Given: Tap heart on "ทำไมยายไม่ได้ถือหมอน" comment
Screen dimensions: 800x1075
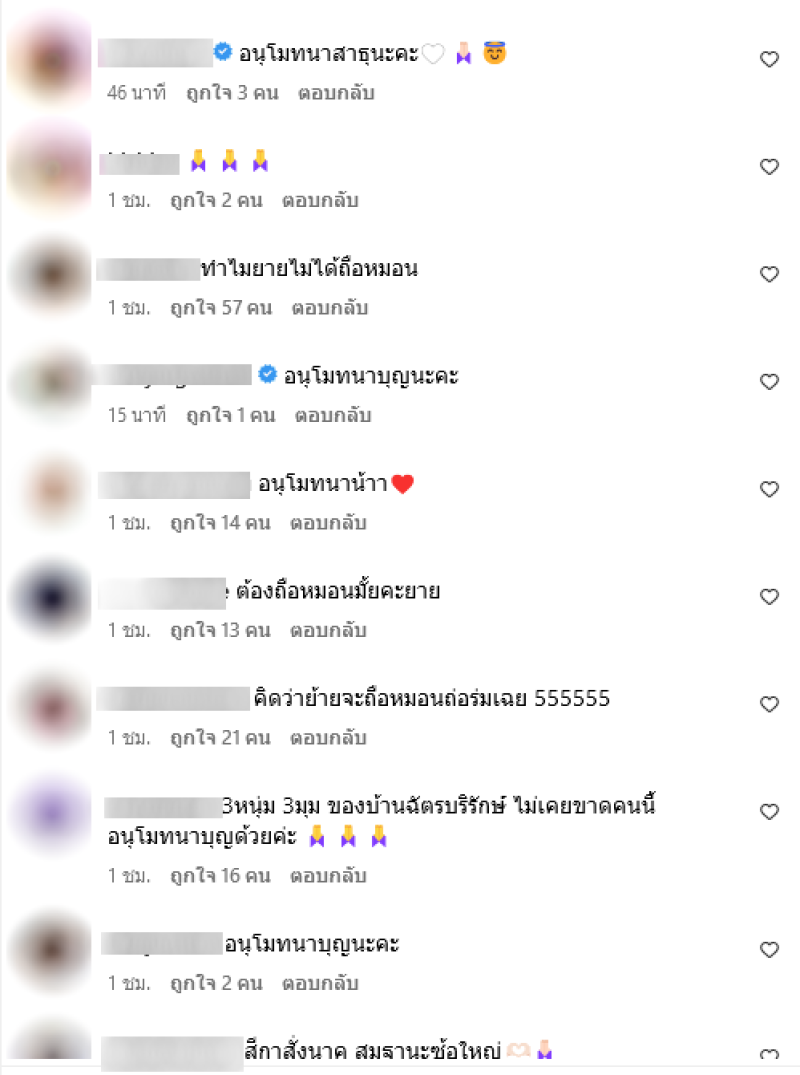Looking at the screenshot, I should 769,274.
